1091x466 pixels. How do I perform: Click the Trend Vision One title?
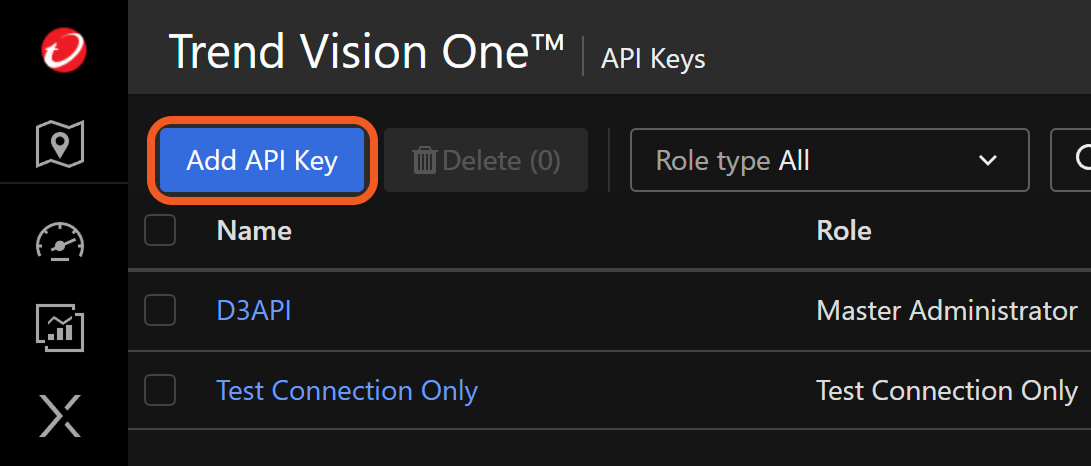pyautogui.click(x=366, y=51)
